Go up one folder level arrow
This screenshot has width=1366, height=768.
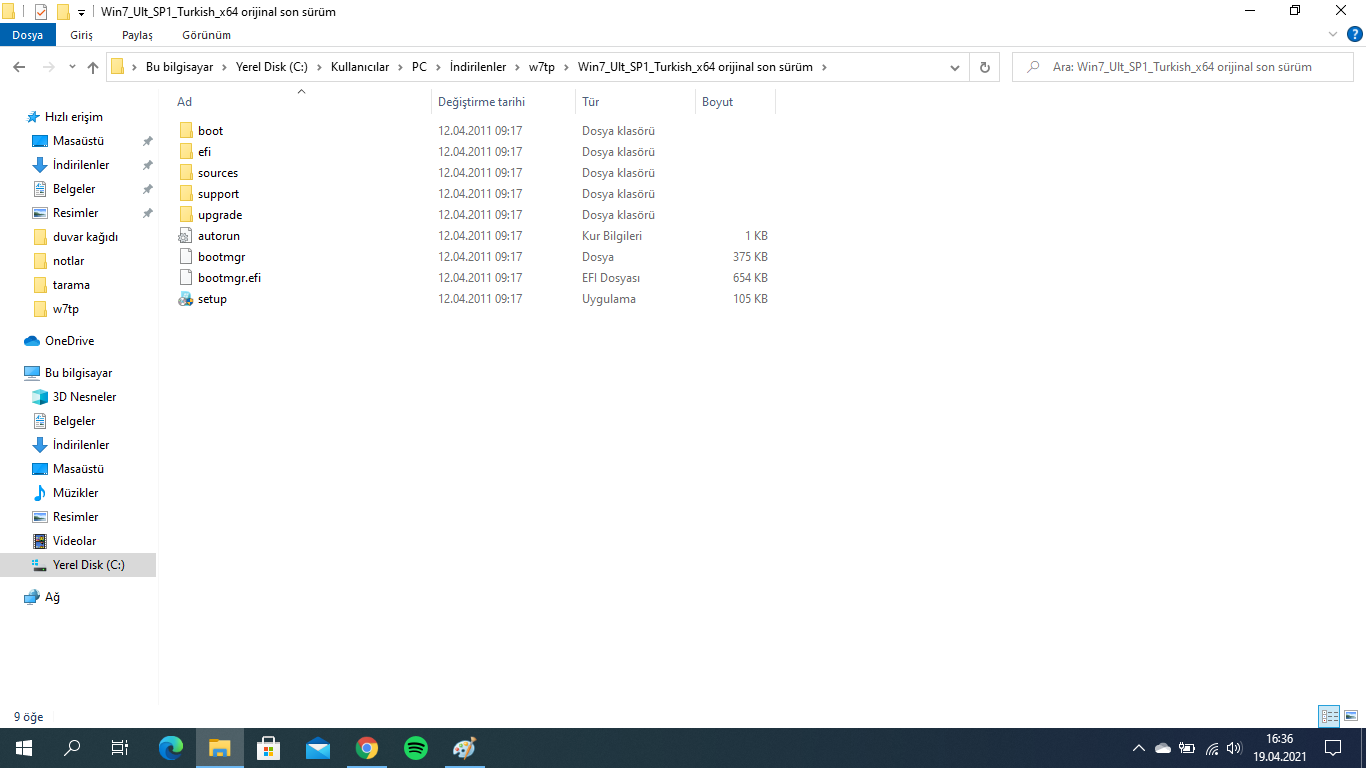click(x=93, y=67)
